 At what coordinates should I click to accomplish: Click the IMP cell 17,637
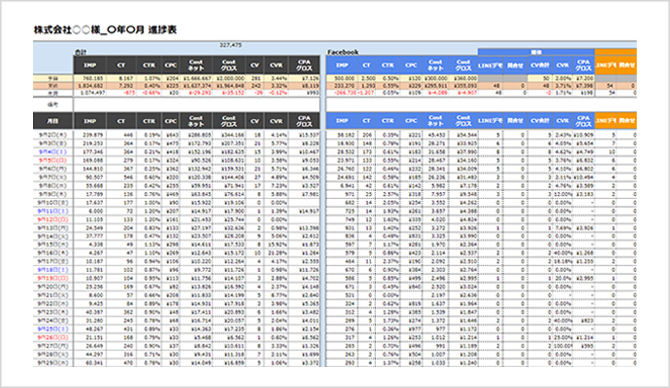tap(90, 203)
